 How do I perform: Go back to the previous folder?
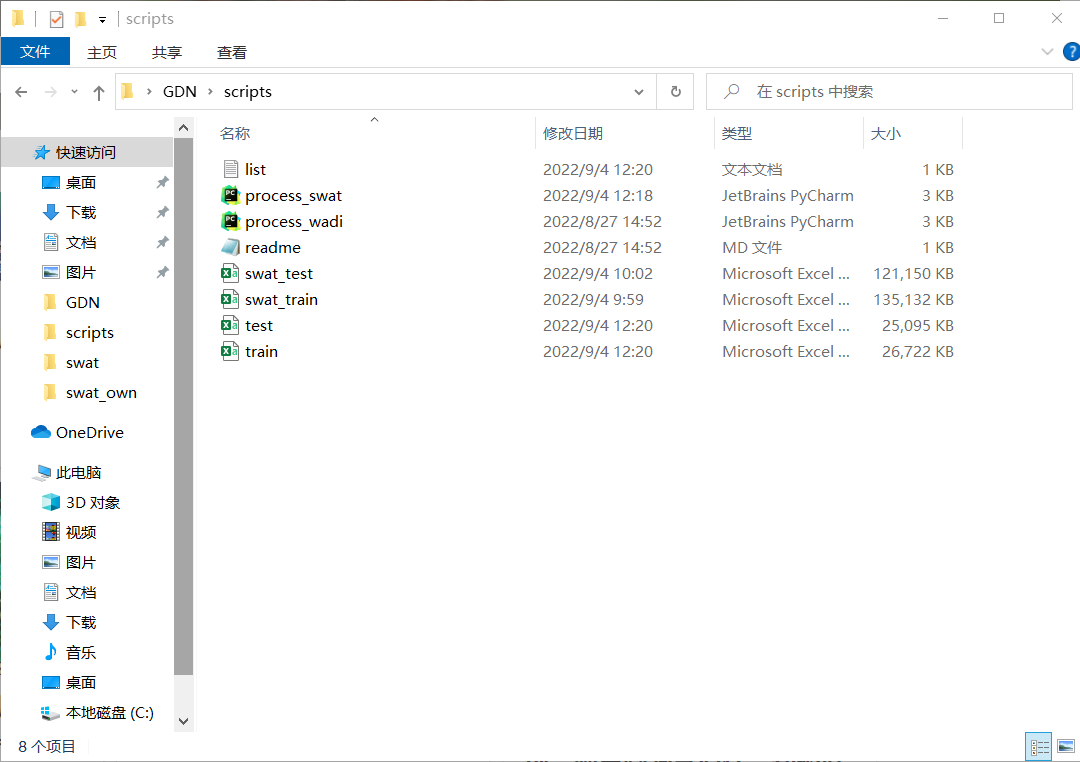coord(21,91)
